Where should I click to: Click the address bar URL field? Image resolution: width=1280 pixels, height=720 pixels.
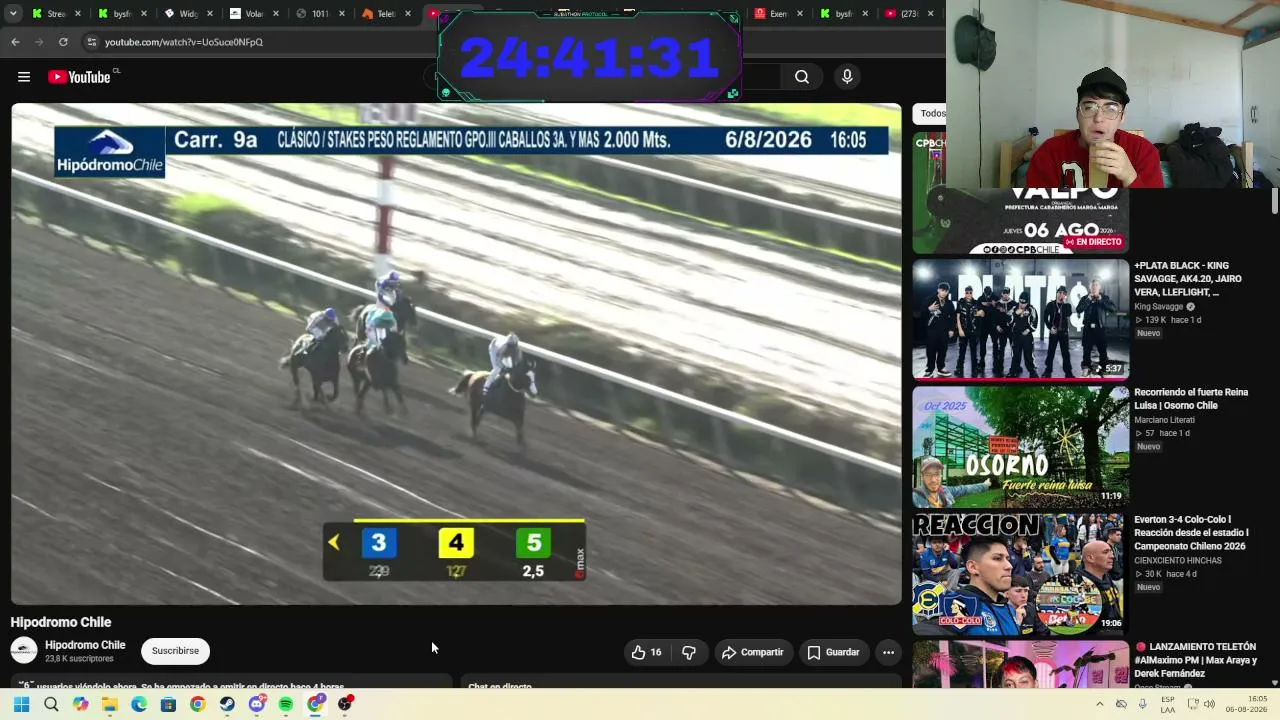click(x=260, y=42)
